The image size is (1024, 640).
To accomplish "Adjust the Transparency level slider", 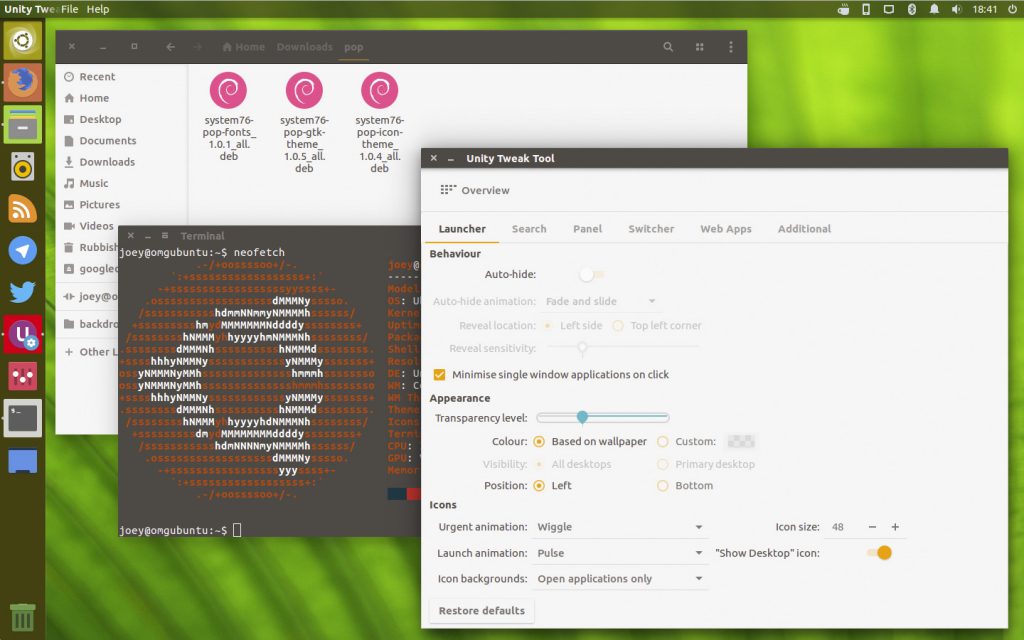I will 603,417.
